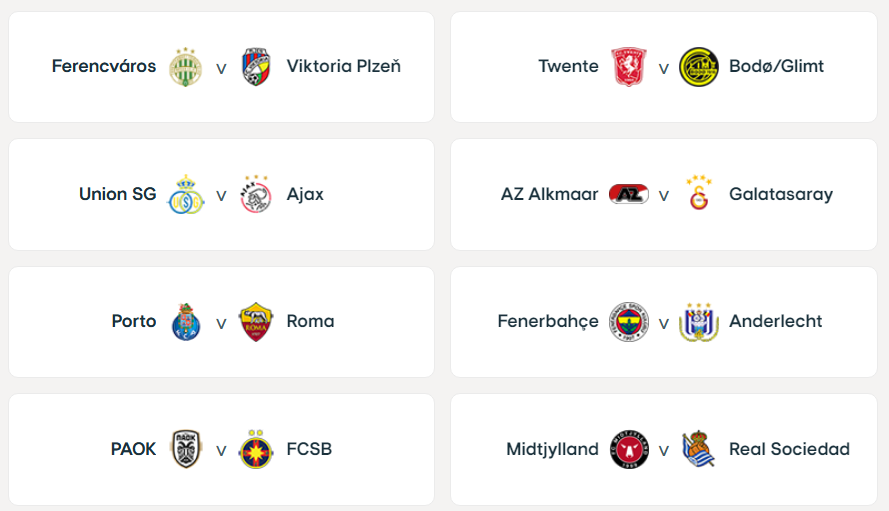Image resolution: width=889 pixels, height=511 pixels.
Task: Click the Real Sociedad crest
Action: tap(699, 449)
